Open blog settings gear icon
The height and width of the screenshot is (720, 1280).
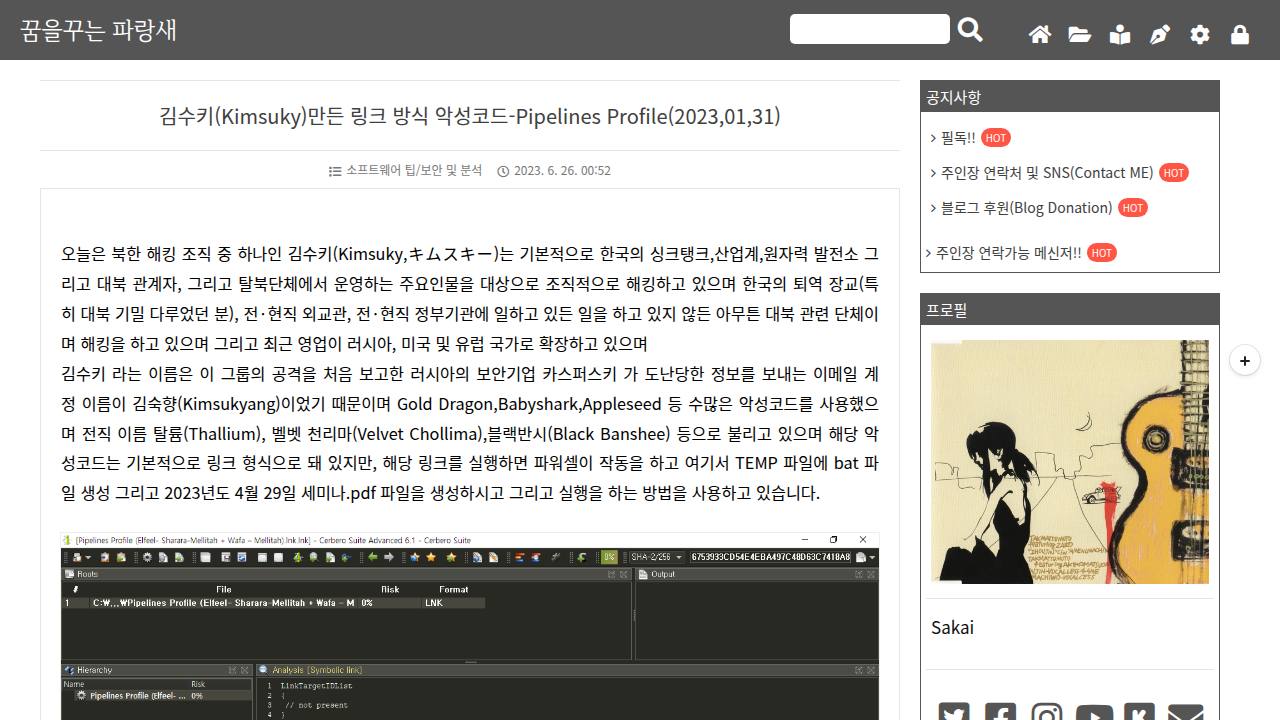(x=1200, y=35)
